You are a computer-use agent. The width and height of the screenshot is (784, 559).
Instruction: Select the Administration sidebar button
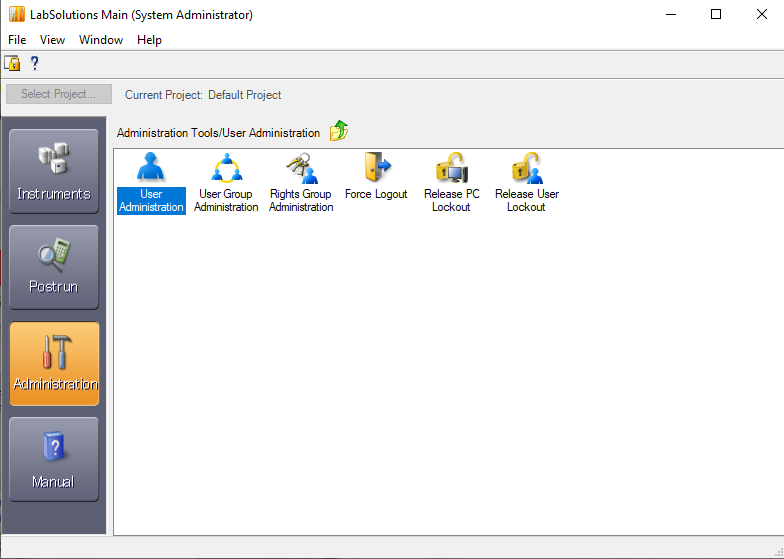pyautogui.click(x=54, y=364)
